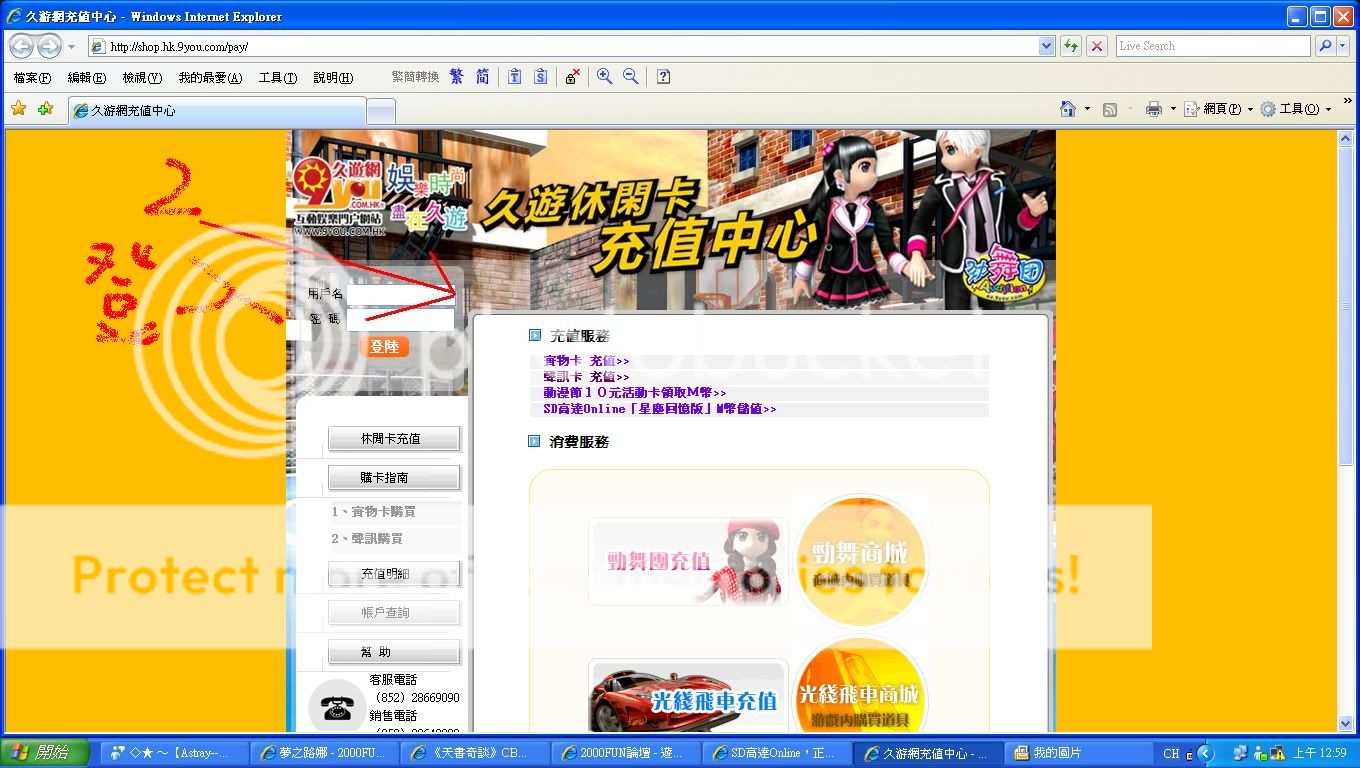Open the 我的最愛 (Favorites) menu
Viewport: 1360px width, 768px height.
tap(210, 78)
